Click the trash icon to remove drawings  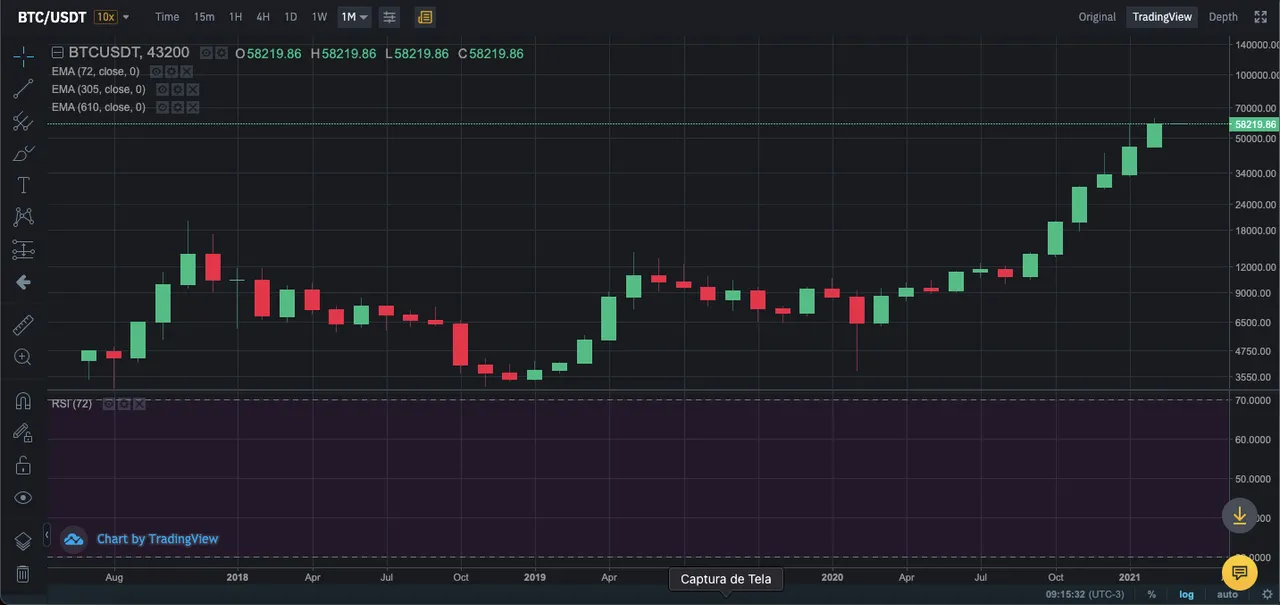(x=23, y=574)
